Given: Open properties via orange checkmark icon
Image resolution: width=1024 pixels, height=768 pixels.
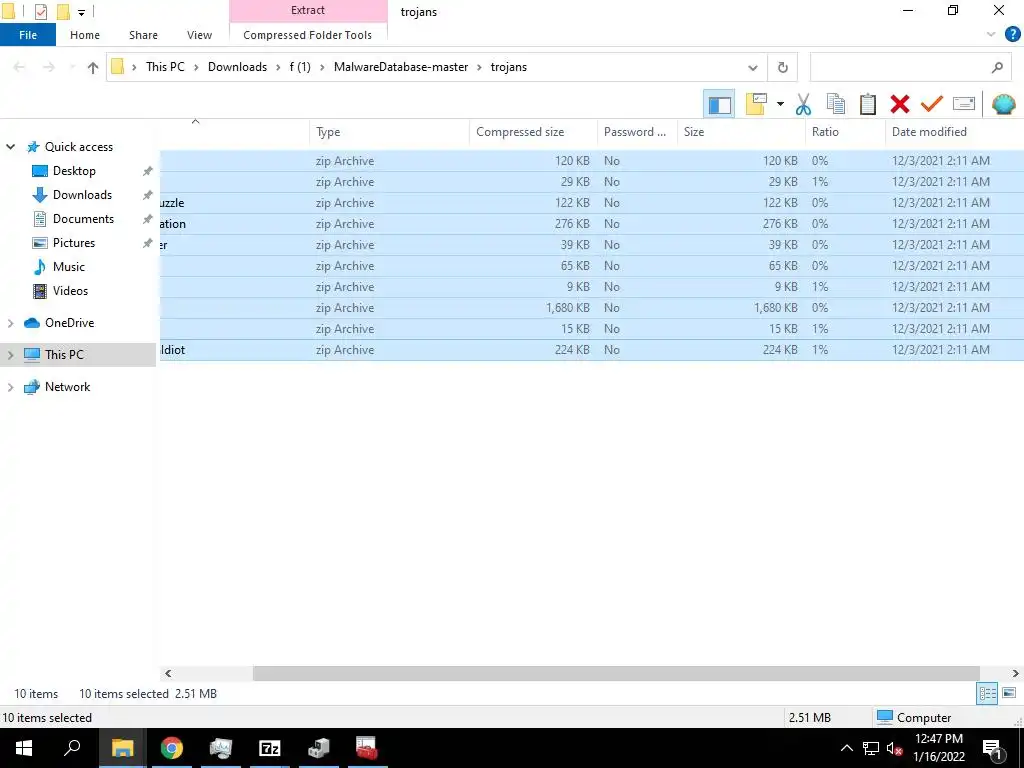Looking at the screenshot, I should click(931, 104).
